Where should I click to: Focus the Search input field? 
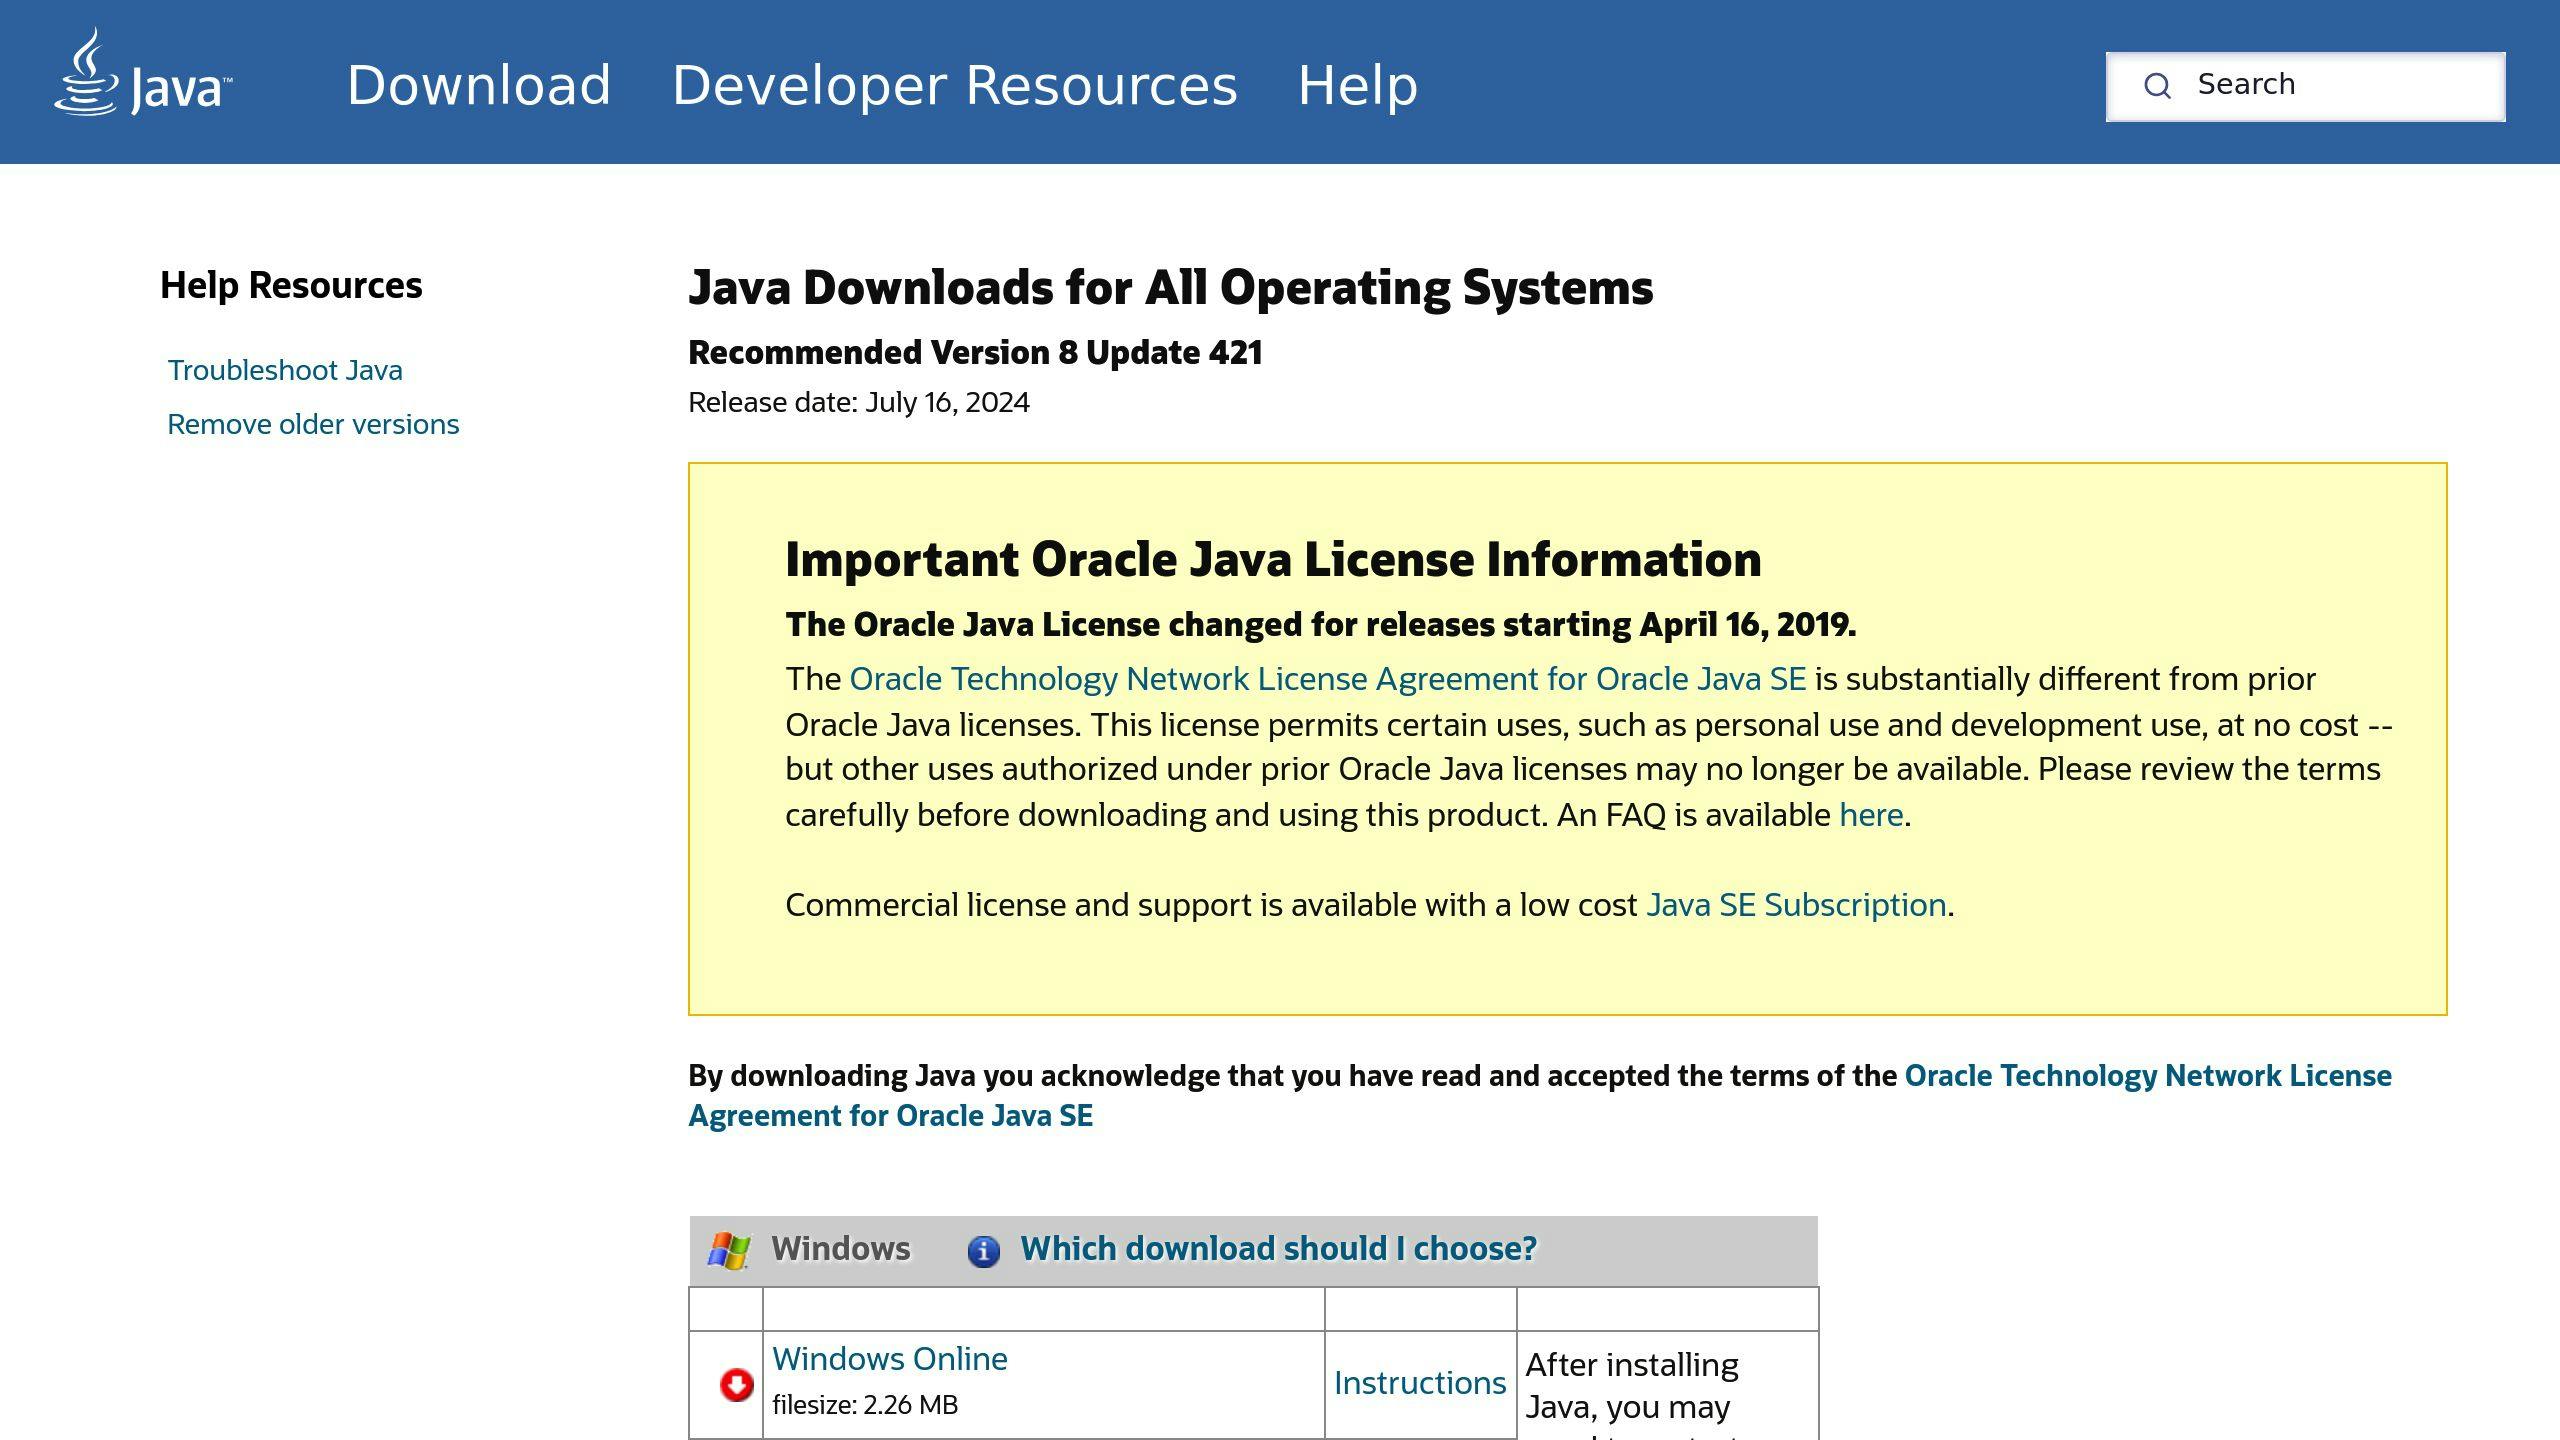(2305, 86)
